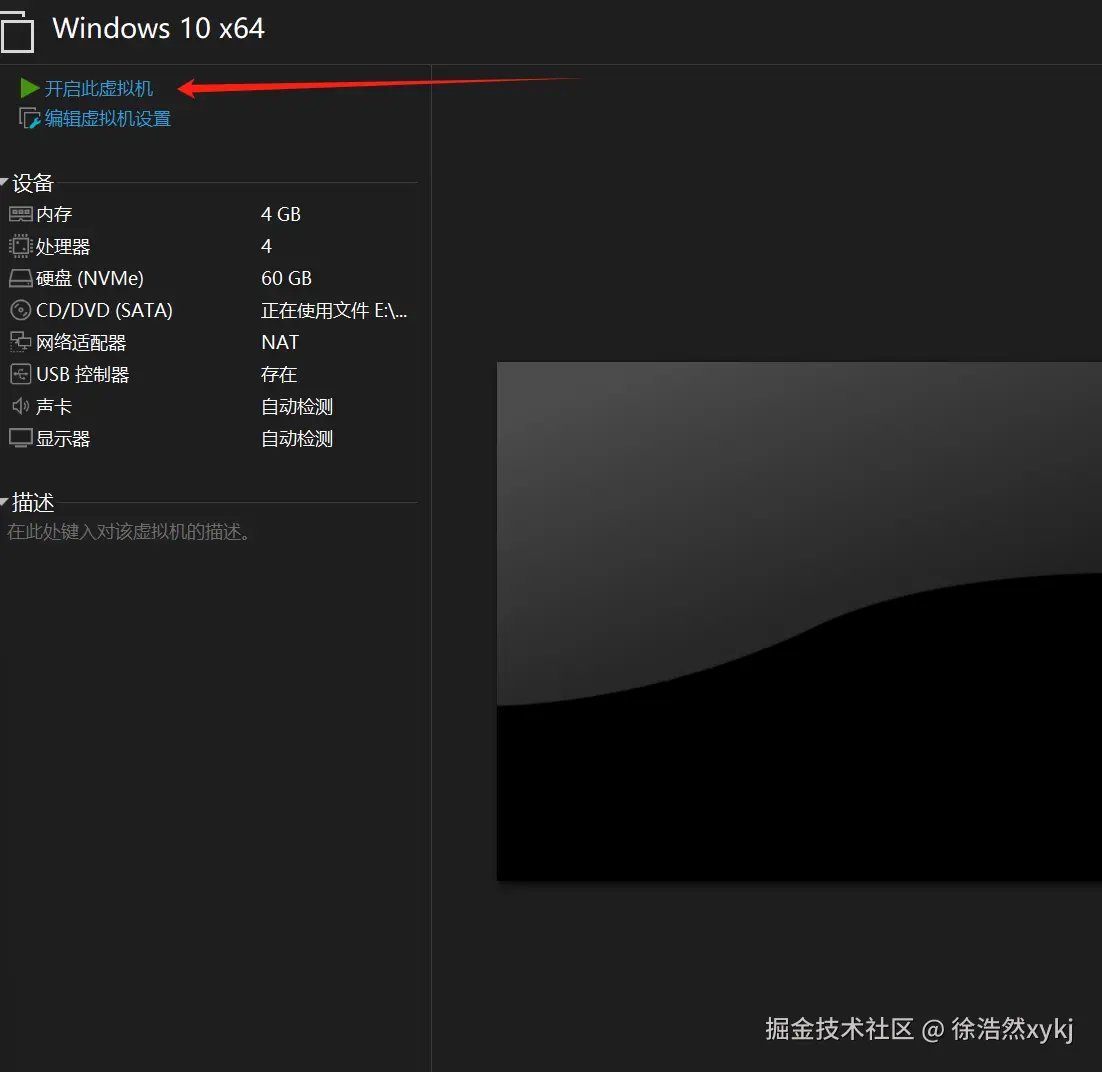Click the disc icon for CD/DVD (SATA)
This screenshot has height=1072, width=1102.
pos(20,310)
